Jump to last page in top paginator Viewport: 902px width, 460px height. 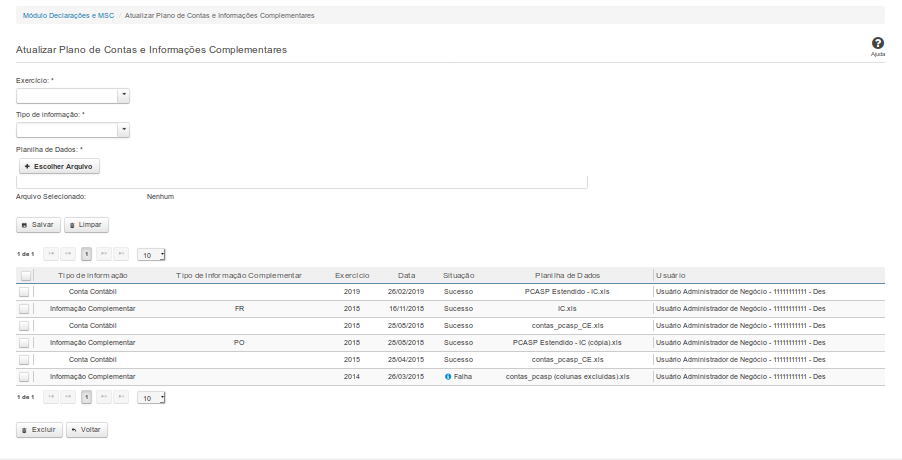click(121, 254)
